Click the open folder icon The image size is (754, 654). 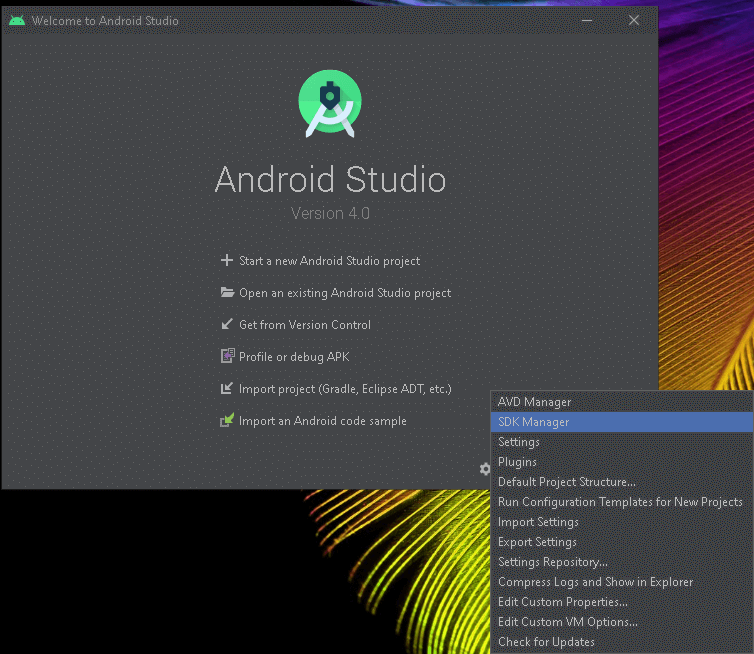[227, 292]
